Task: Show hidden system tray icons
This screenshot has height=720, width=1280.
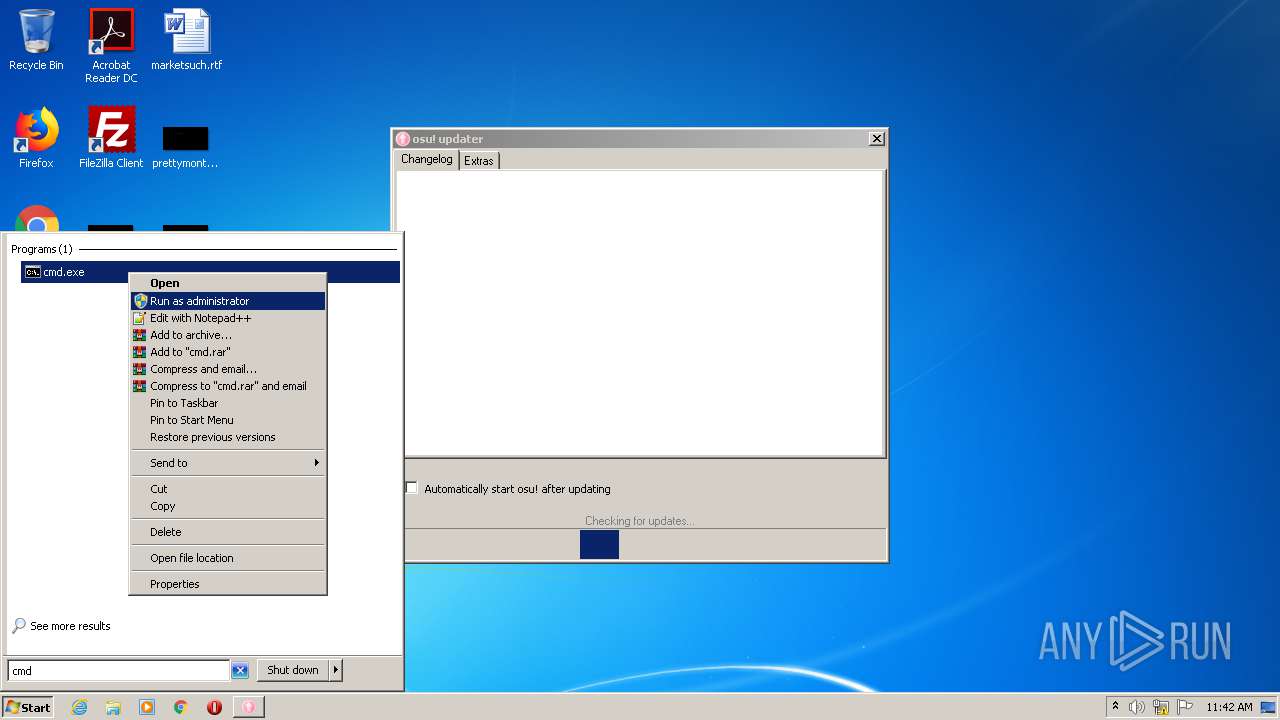Action: [1115, 707]
